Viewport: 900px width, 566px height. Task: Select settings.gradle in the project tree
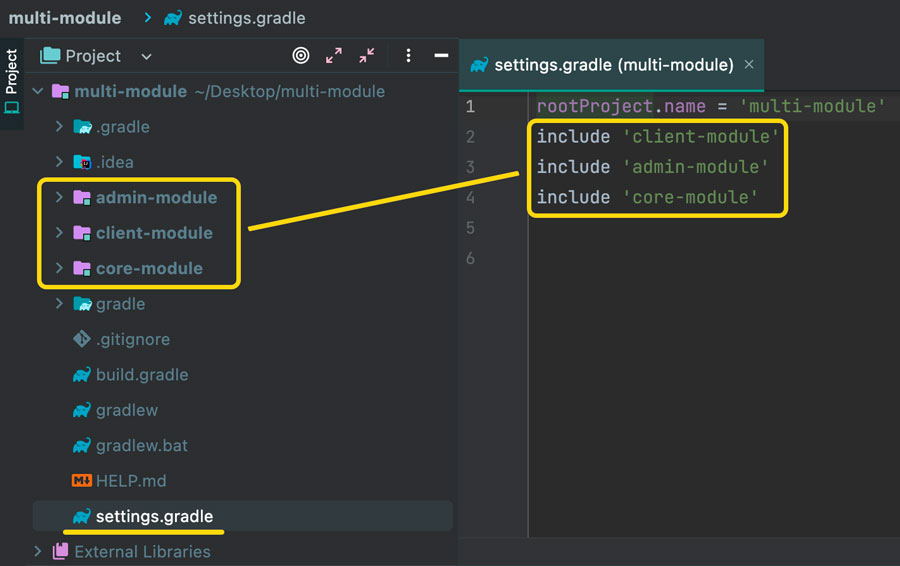tap(154, 516)
